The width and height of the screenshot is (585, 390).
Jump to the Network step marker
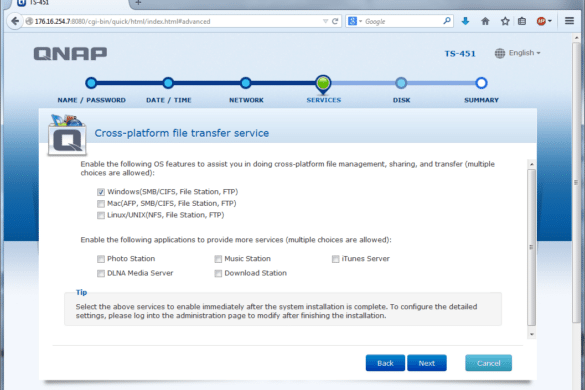245,83
